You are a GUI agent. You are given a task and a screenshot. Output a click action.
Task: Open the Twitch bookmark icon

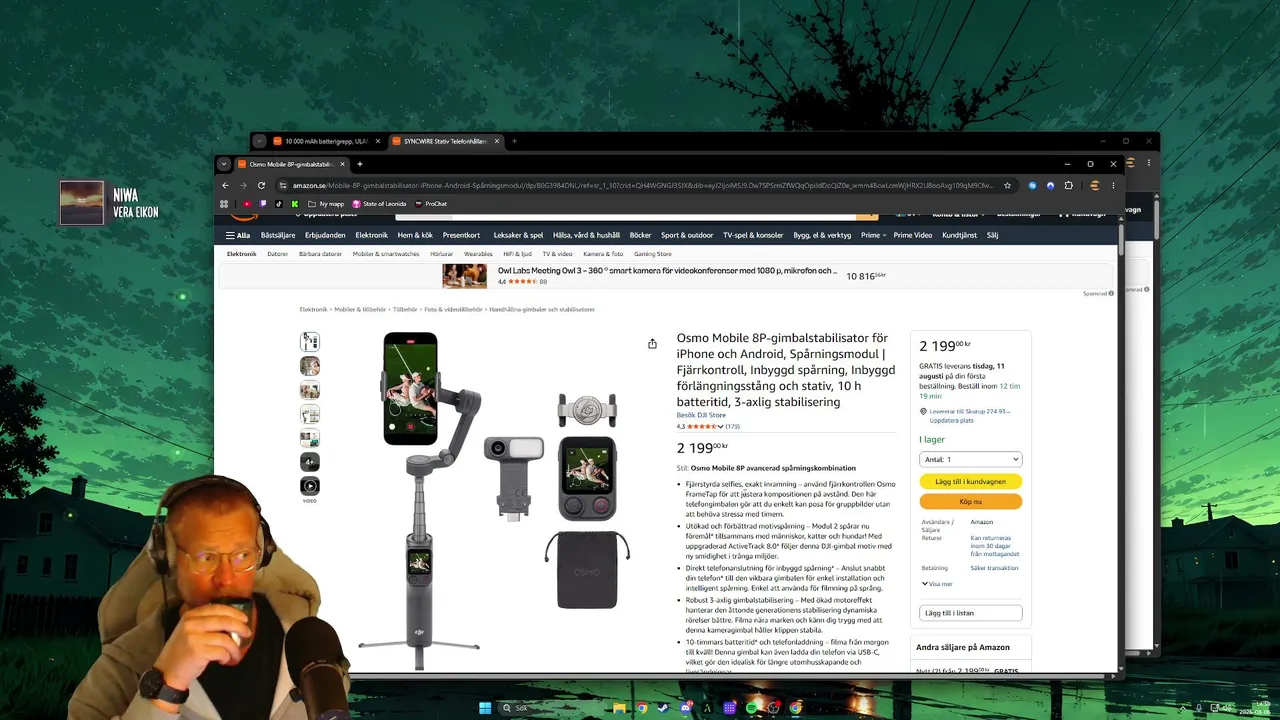coord(263,204)
